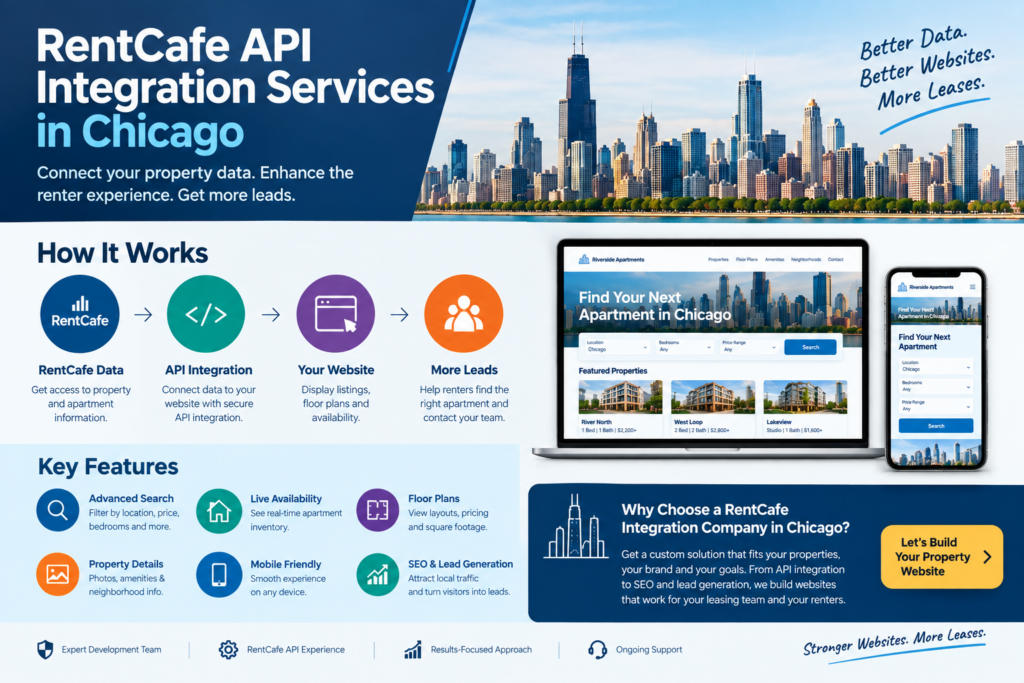
Task: Open the Price Range dropdown on phone mockup
Action: coord(936,405)
